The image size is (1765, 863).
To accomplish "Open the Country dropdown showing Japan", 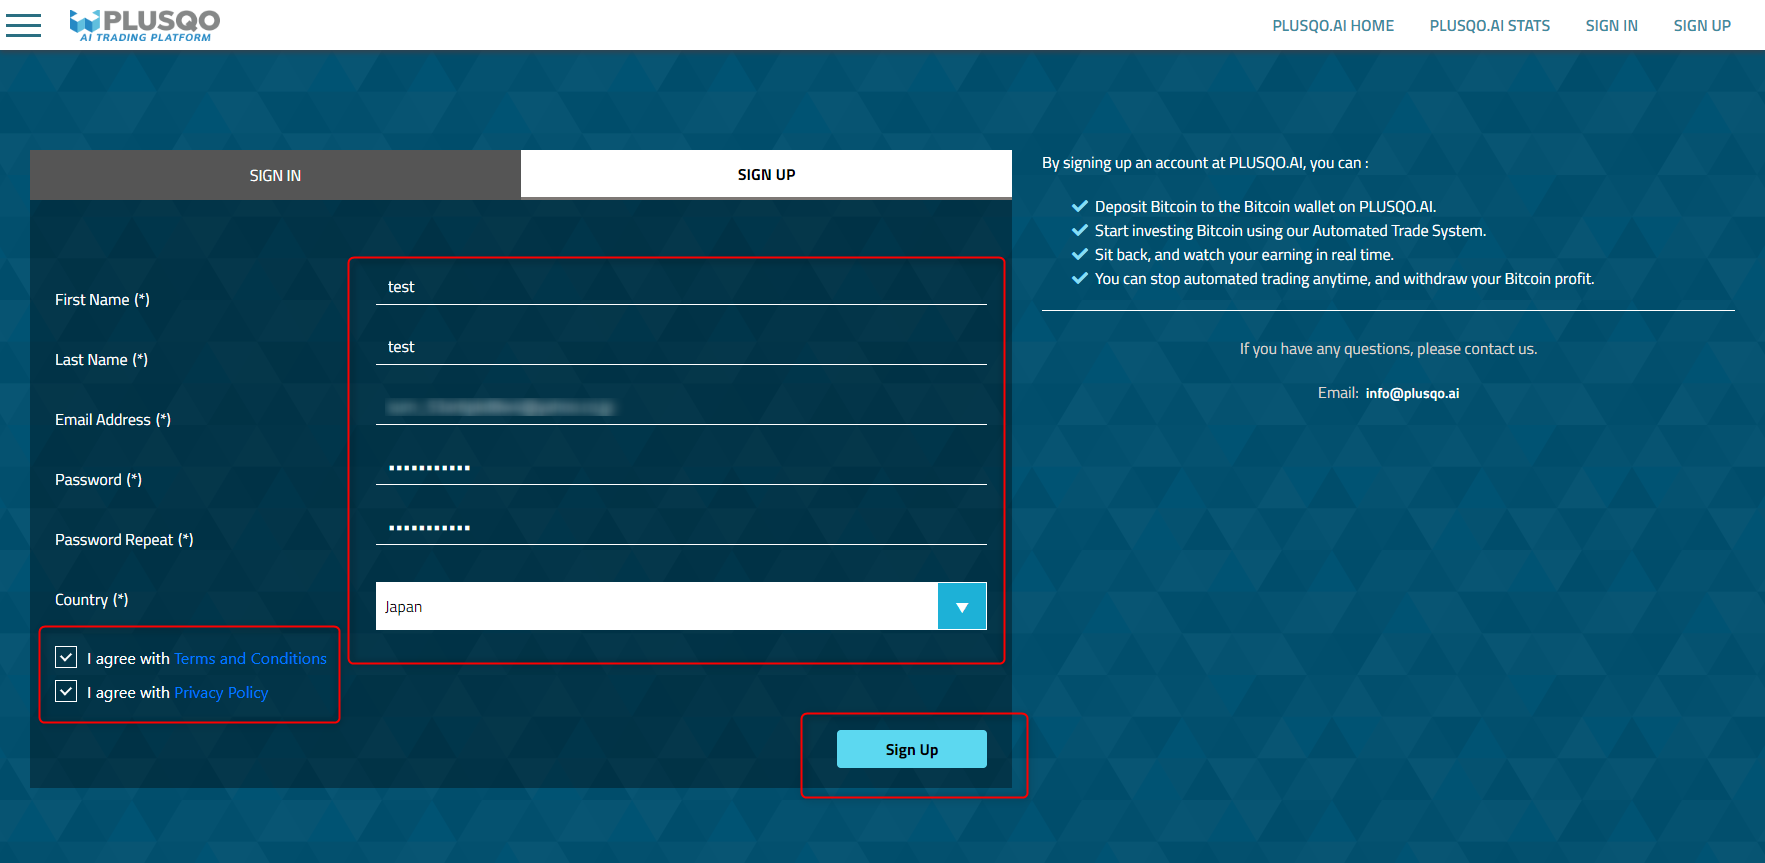I will pyautogui.click(x=681, y=606).
